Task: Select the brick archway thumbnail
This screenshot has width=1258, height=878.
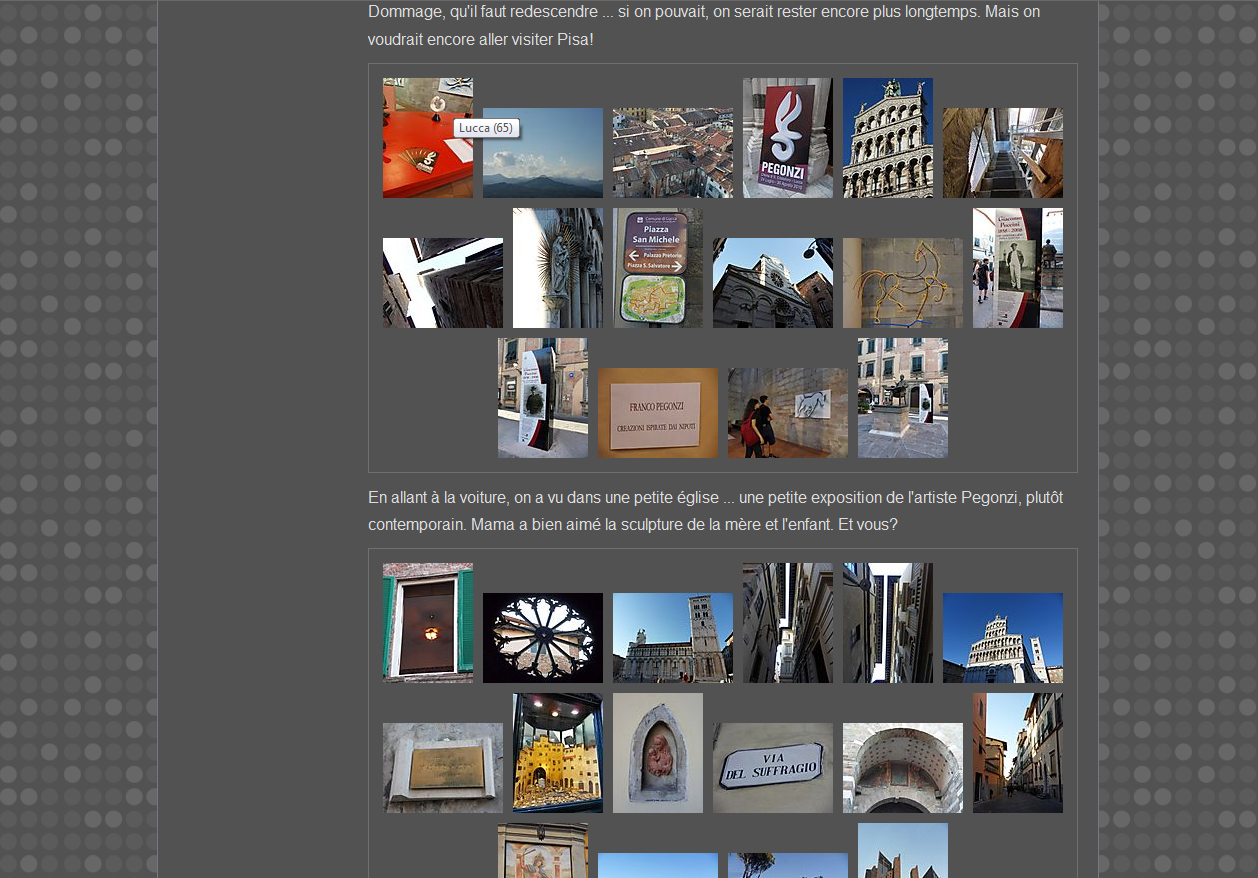Action: tap(902, 767)
